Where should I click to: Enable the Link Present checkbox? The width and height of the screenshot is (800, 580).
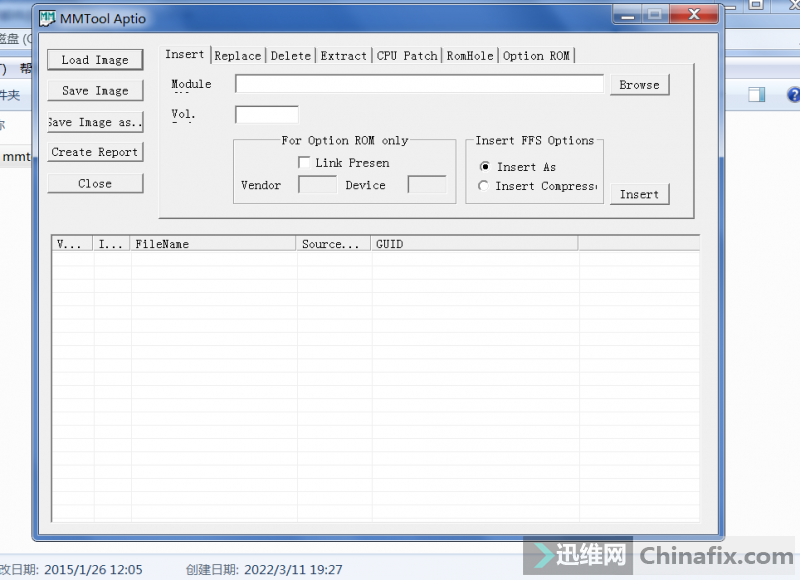coord(304,162)
